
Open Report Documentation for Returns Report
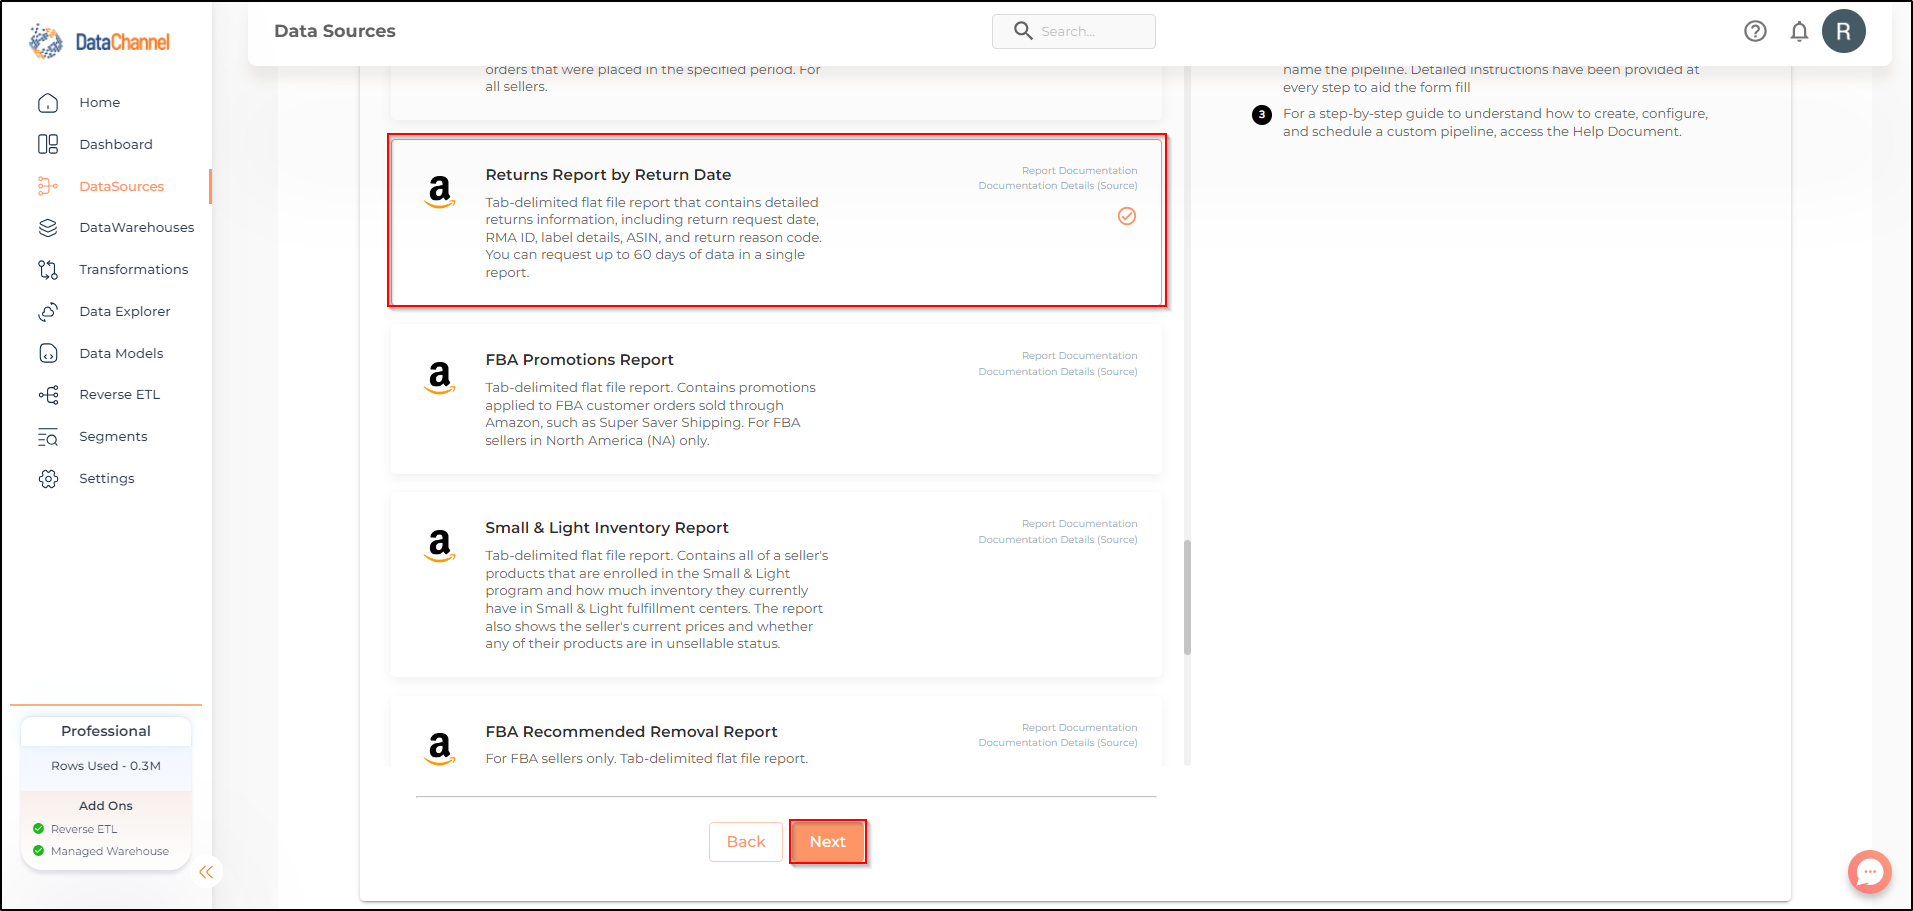point(1079,171)
